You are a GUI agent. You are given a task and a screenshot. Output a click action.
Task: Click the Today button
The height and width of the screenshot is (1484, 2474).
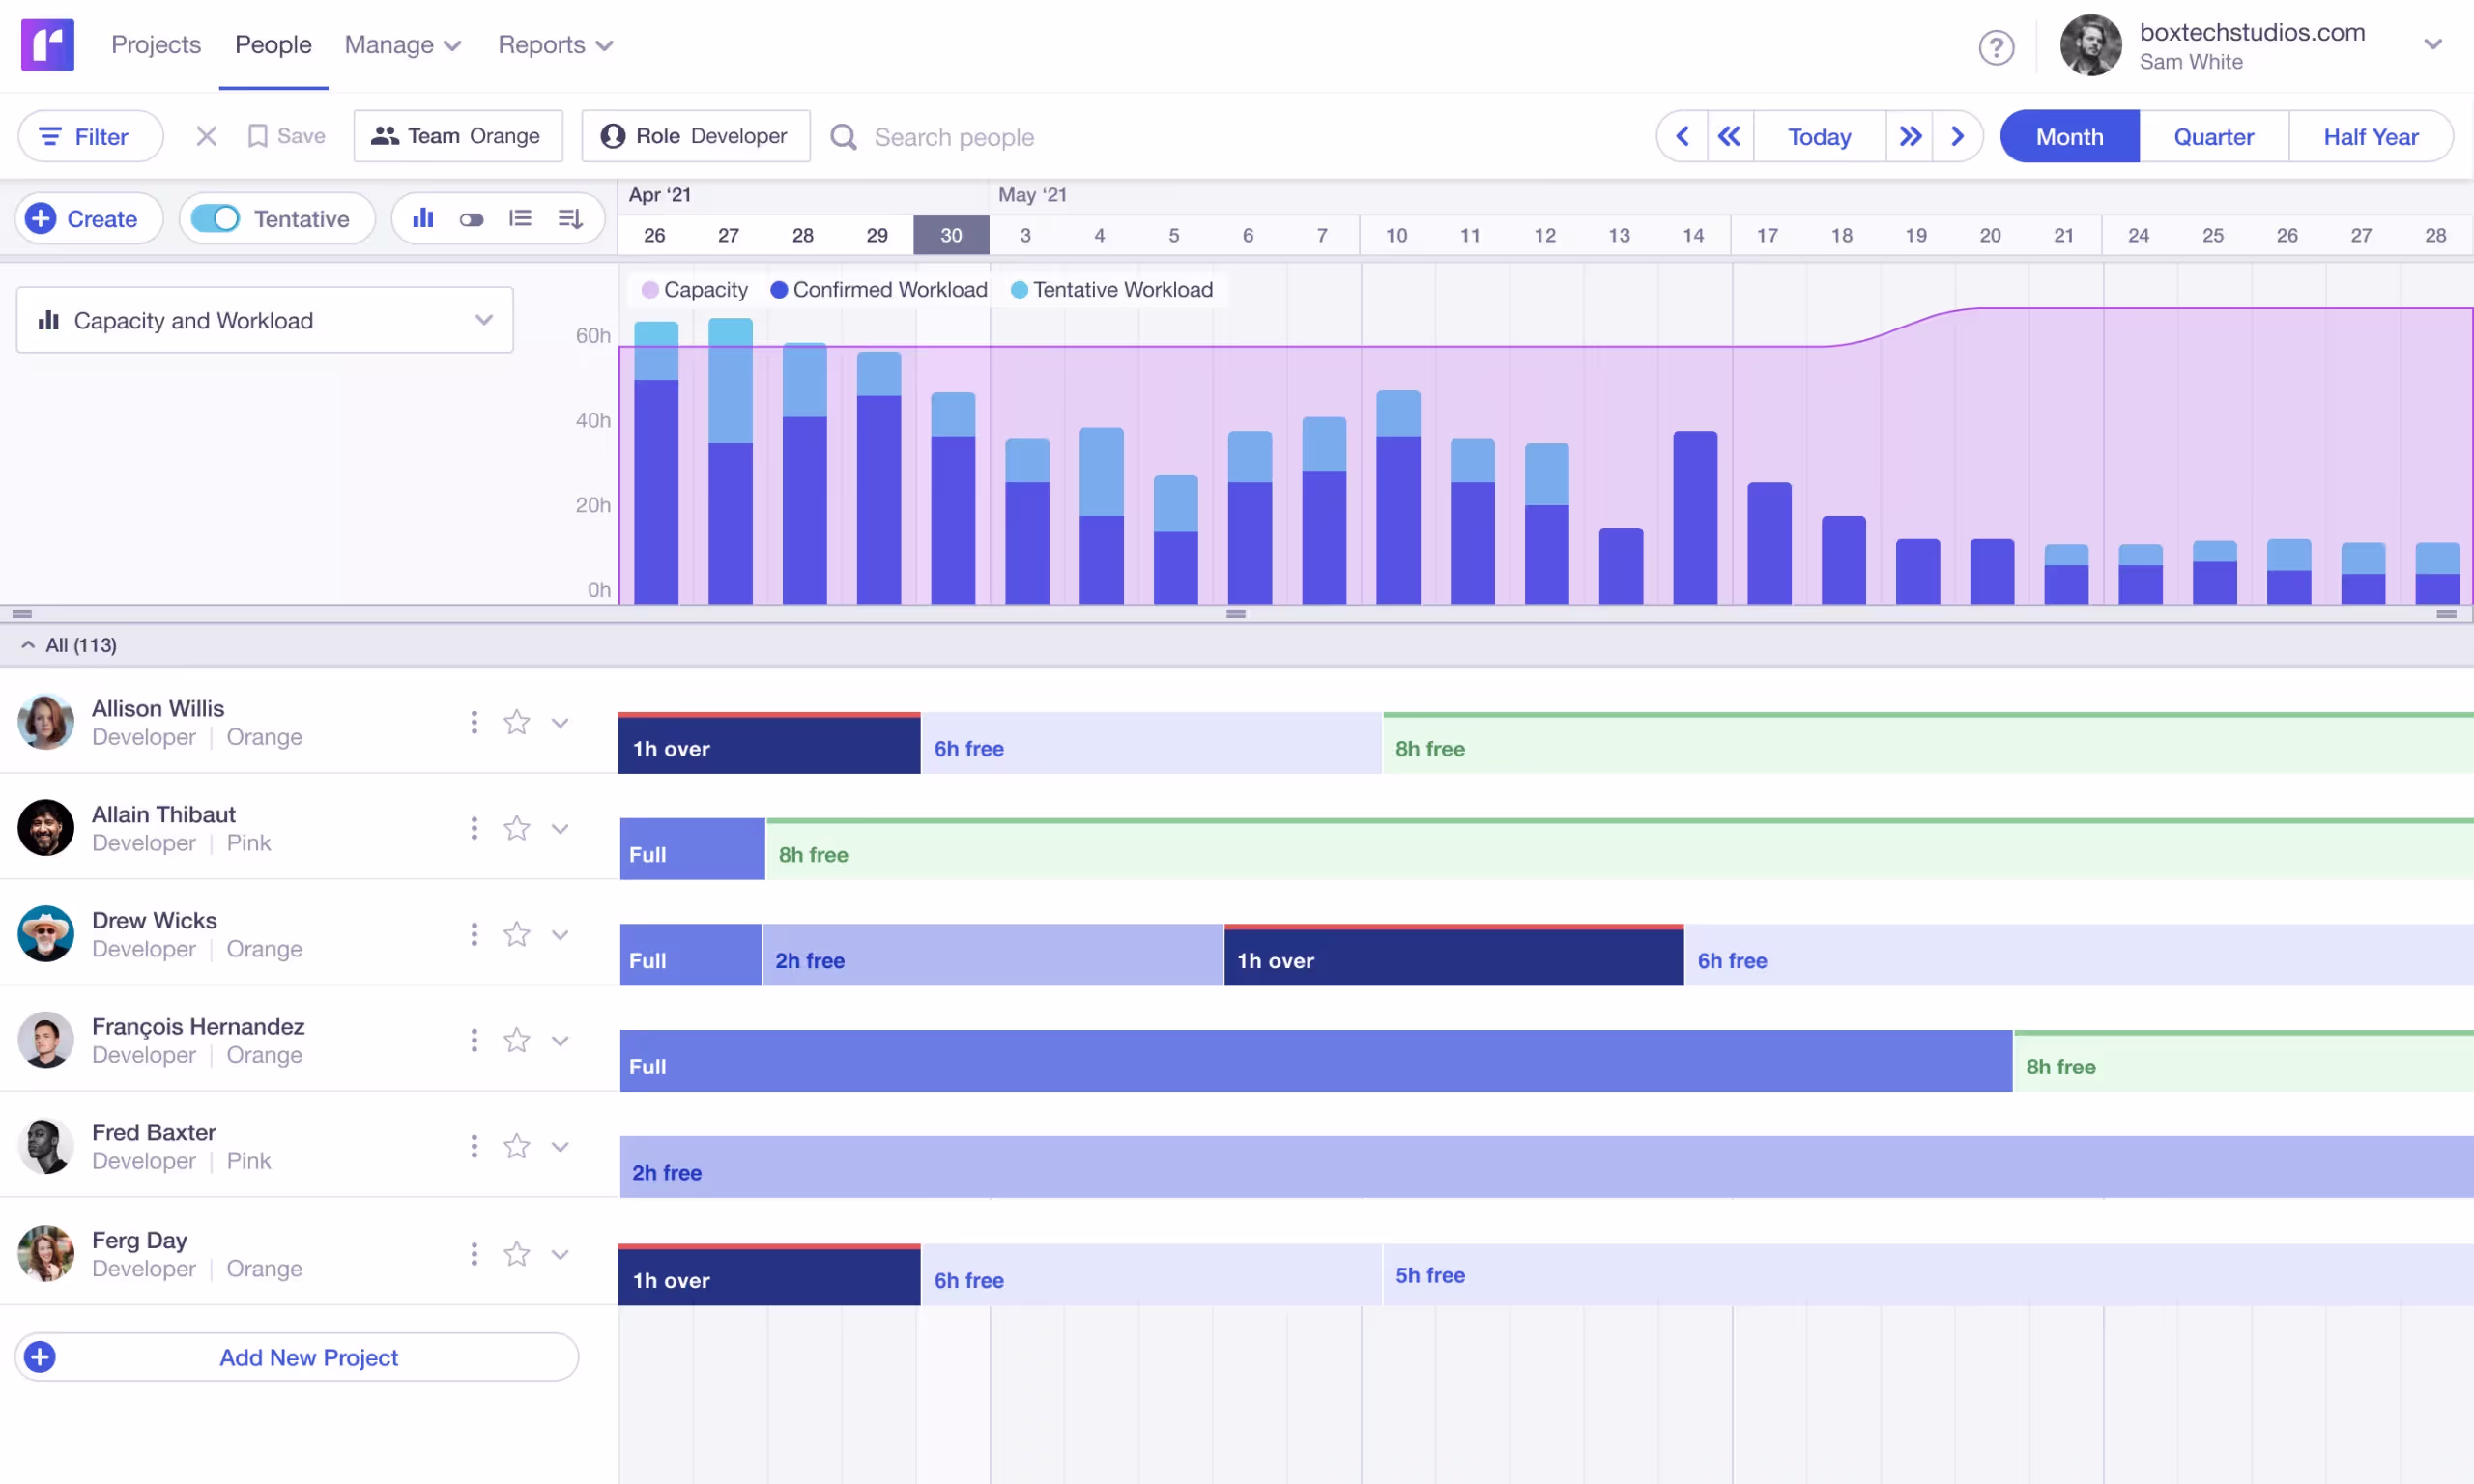pyautogui.click(x=1818, y=136)
